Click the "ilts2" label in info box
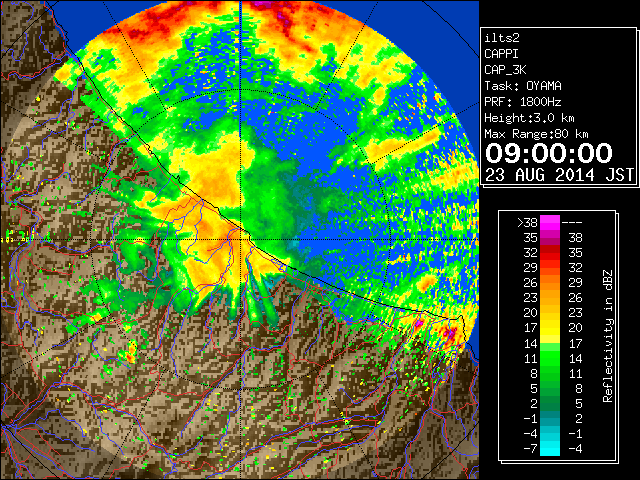The image size is (640, 480). pyautogui.click(x=502, y=38)
